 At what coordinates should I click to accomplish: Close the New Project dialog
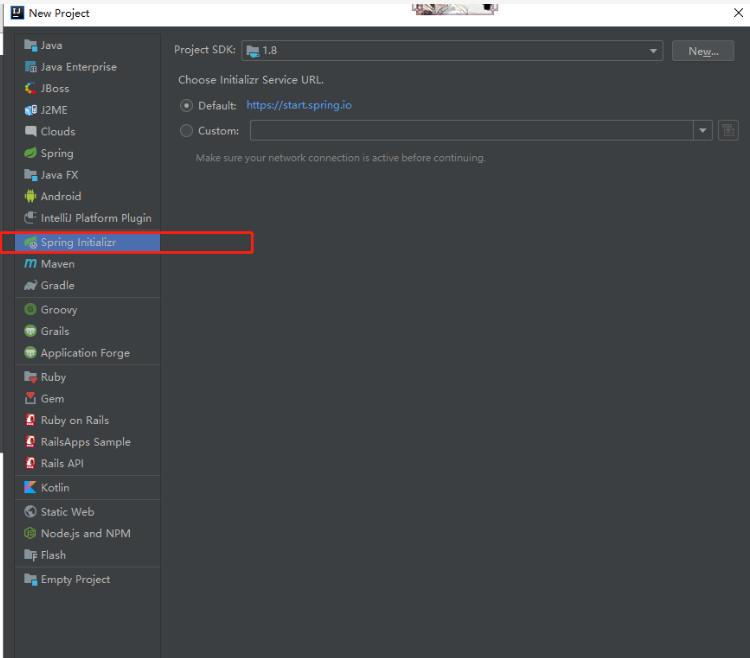[738, 13]
